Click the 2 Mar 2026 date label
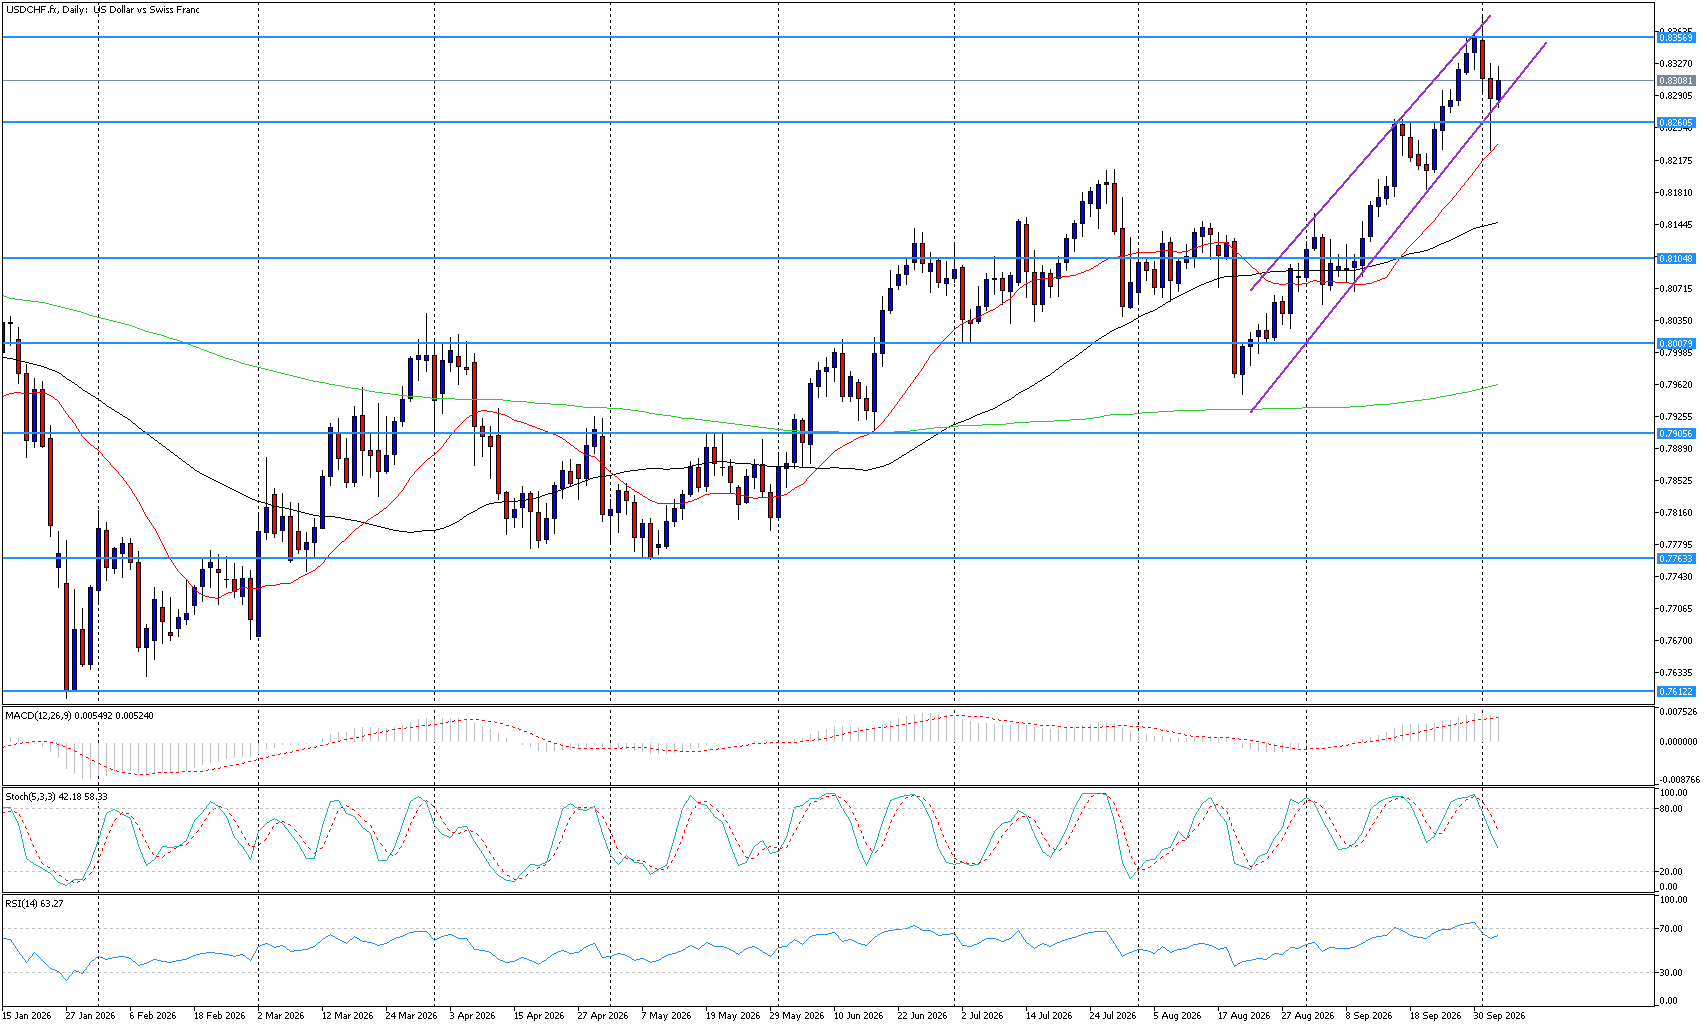Screen dimensions: 1707x1027 click(280, 1015)
